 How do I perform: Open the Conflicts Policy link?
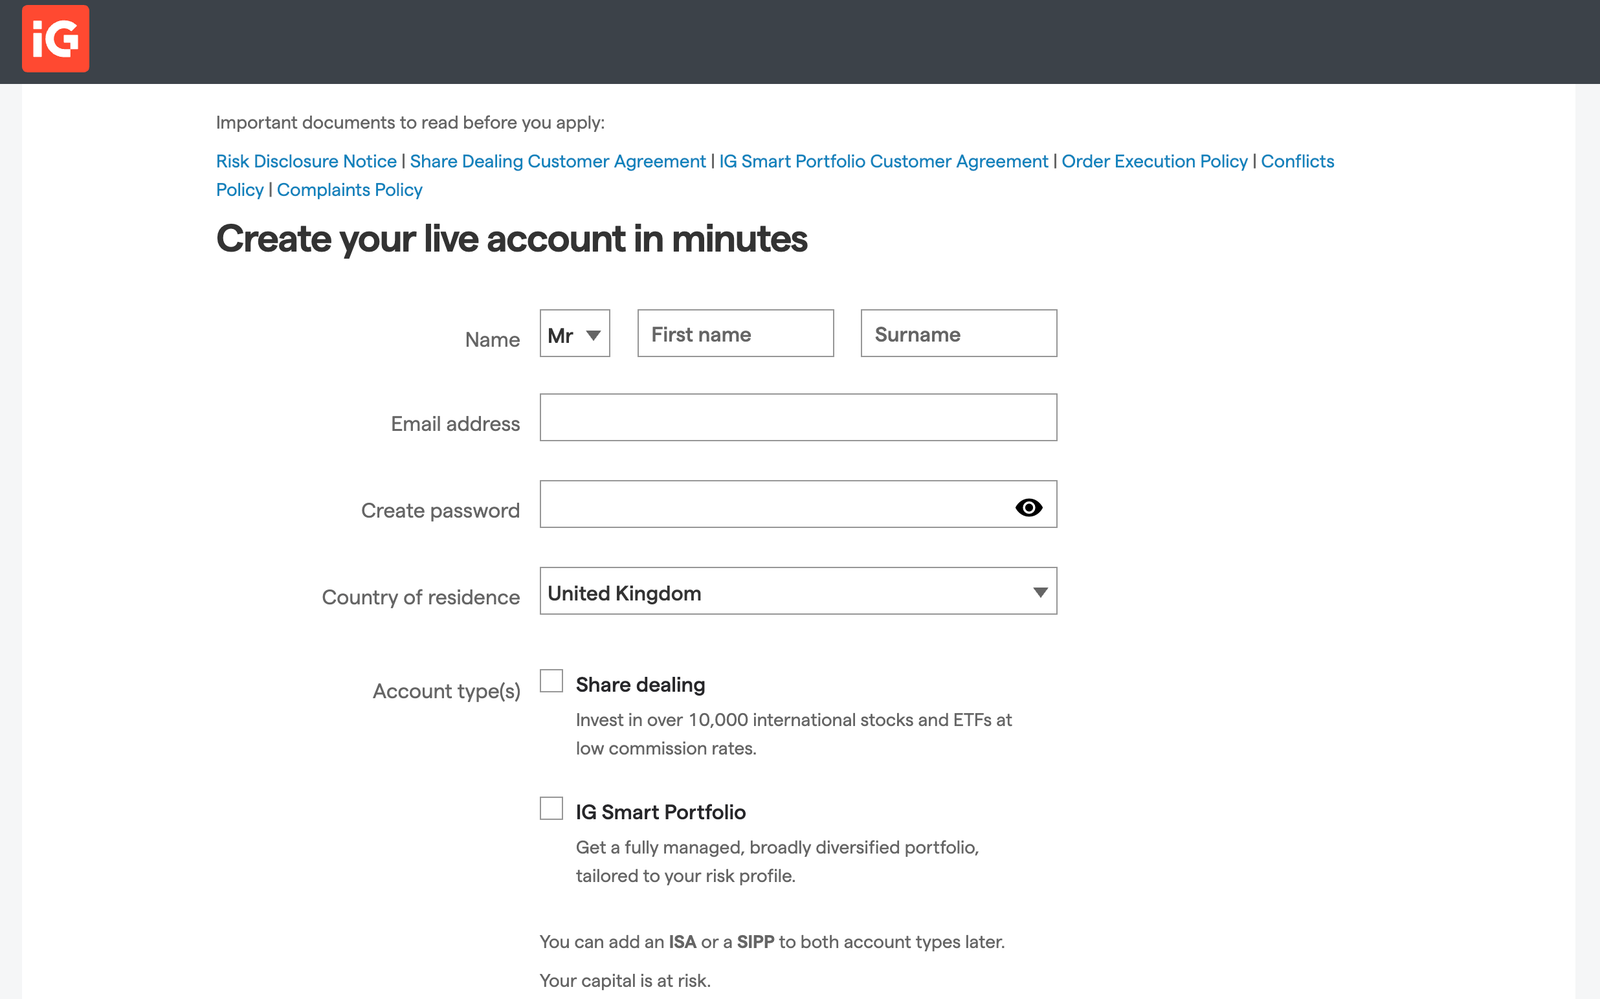(1297, 161)
